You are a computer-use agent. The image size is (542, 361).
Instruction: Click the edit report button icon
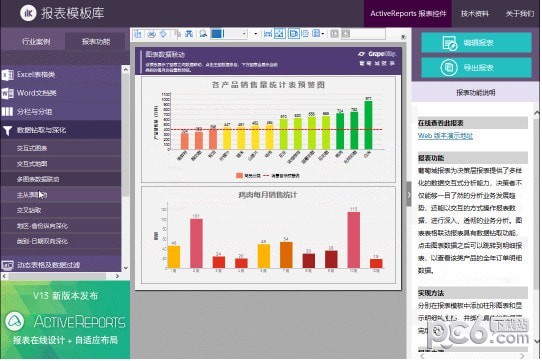450,43
